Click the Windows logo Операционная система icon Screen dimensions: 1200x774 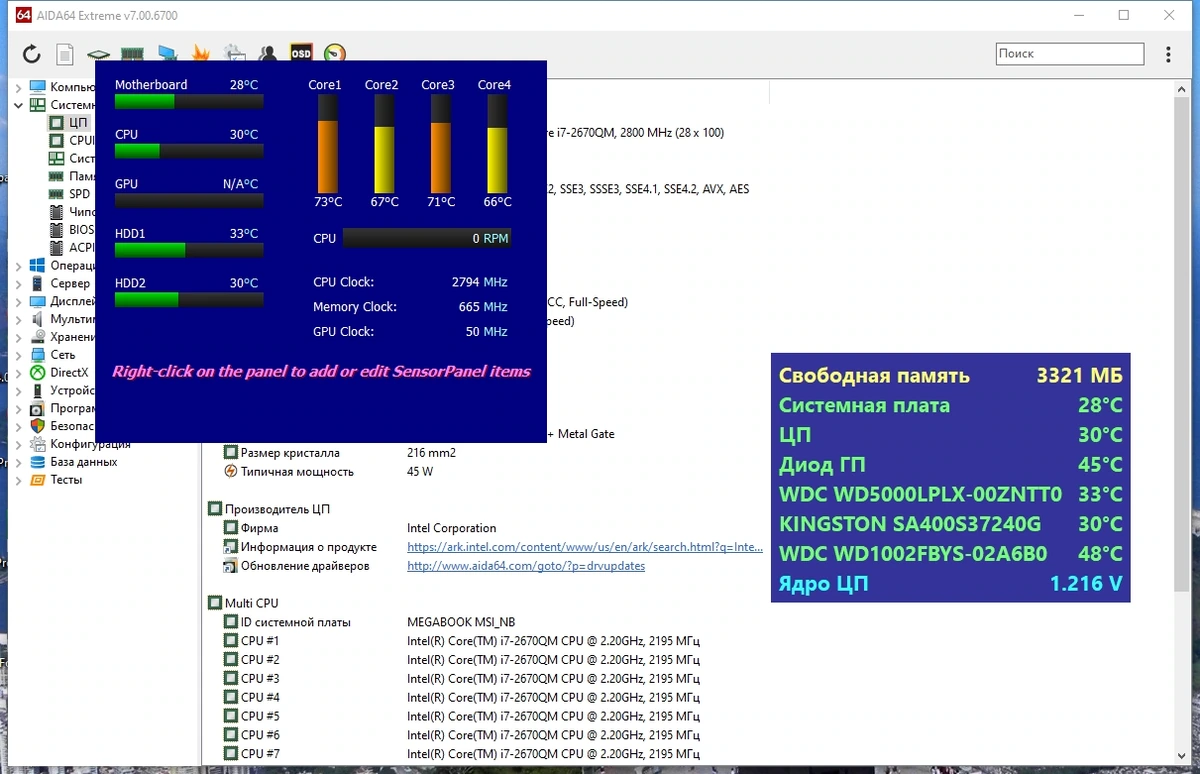tap(38, 266)
